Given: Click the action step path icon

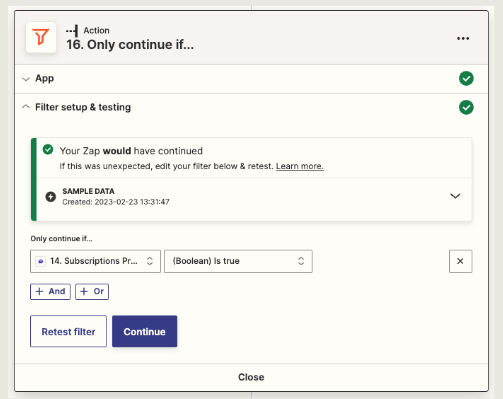Looking at the screenshot, I should coord(72,31).
